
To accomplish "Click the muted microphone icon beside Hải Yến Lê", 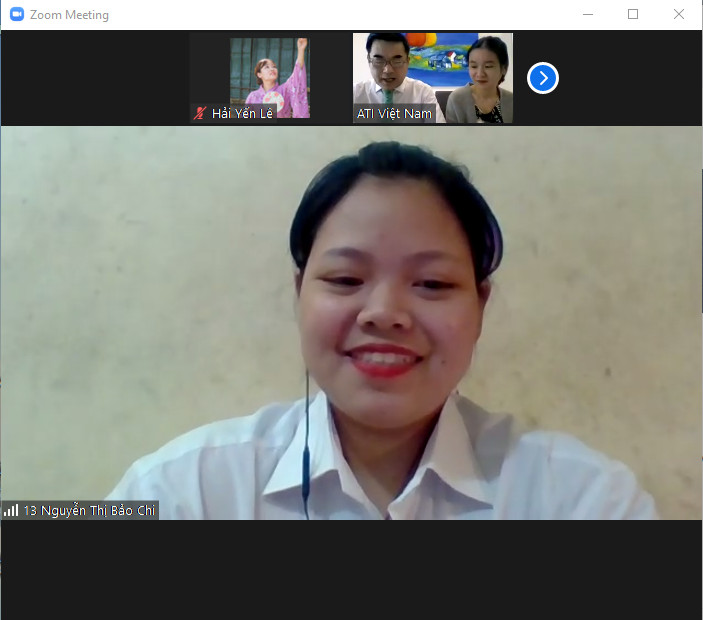I will pyautogui.click(x=200, y=113).
